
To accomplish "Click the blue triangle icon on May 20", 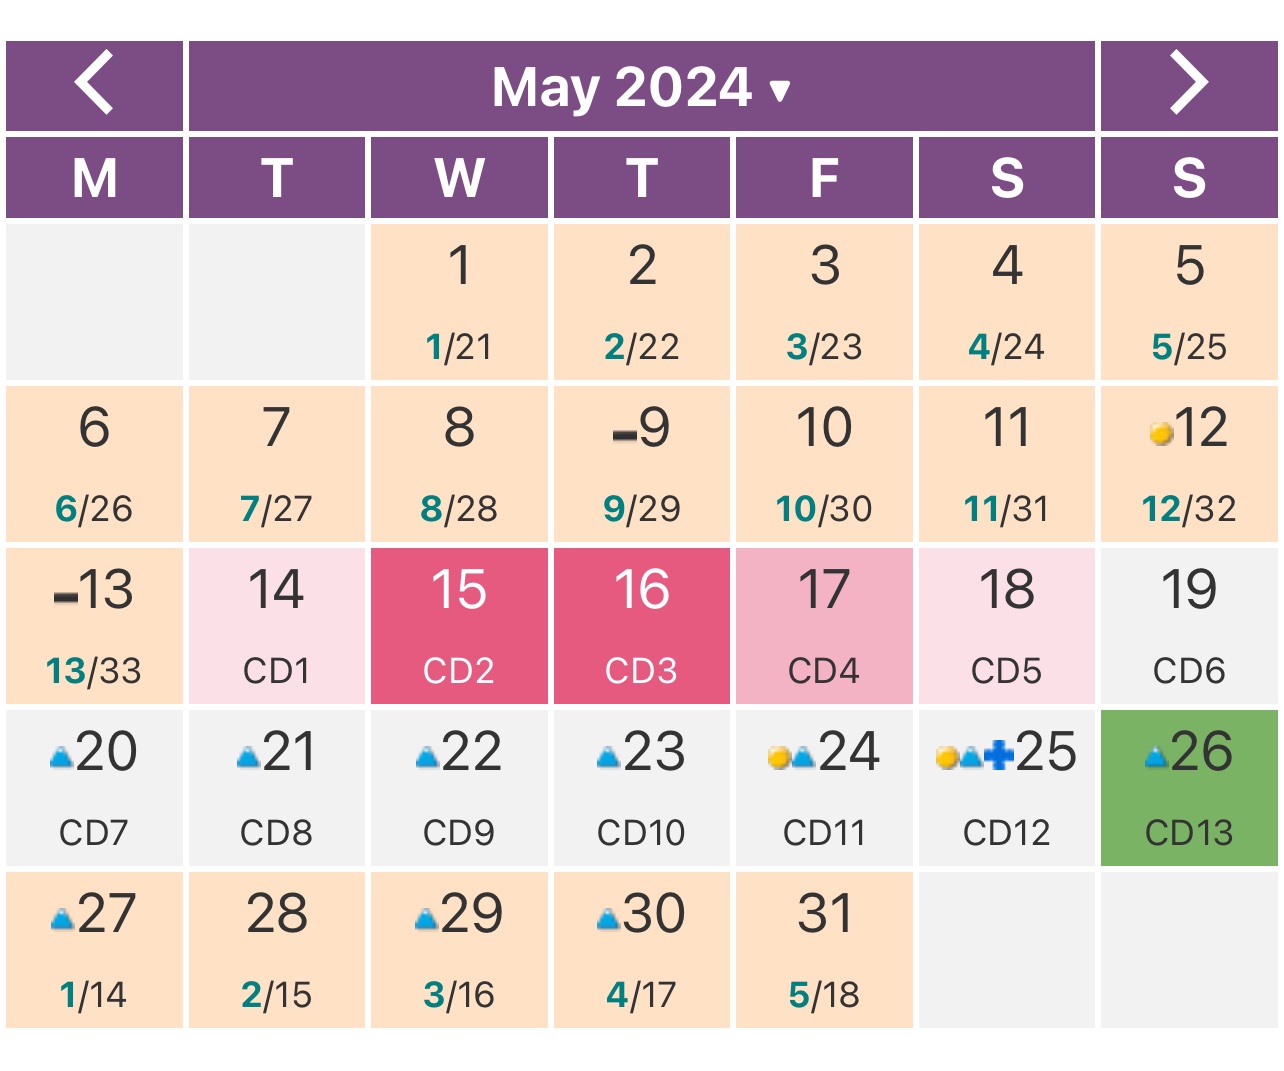I will 62,758.
